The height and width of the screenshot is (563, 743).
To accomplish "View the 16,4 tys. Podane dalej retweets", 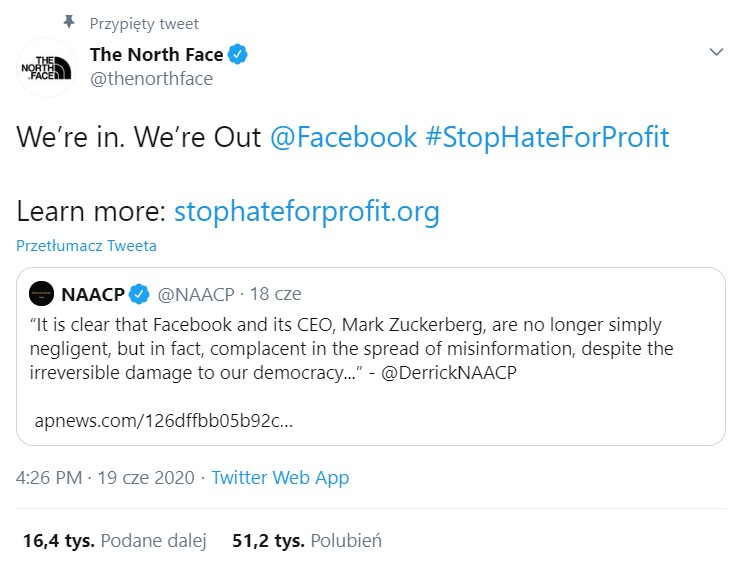I will click(114, 541).
